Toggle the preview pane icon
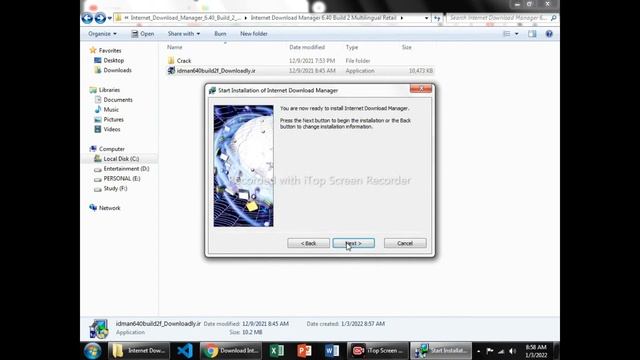Image resolution: width=640 pixels, height=360 pixels. coord(532,34)
